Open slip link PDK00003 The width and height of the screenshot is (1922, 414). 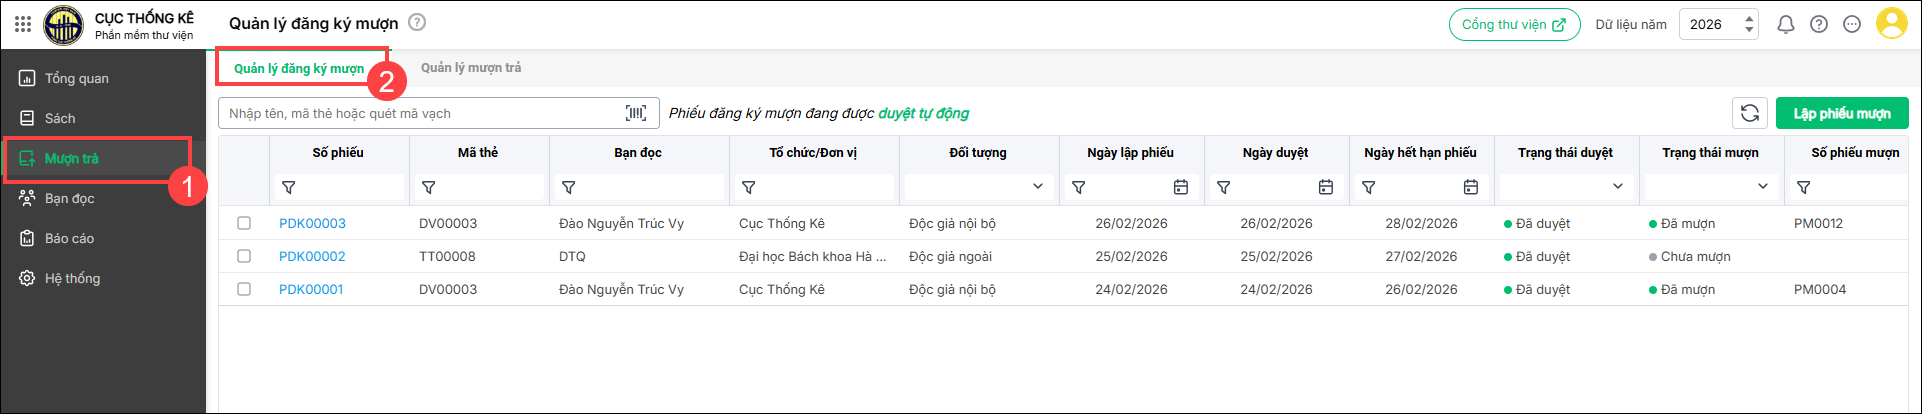[312, 223]
